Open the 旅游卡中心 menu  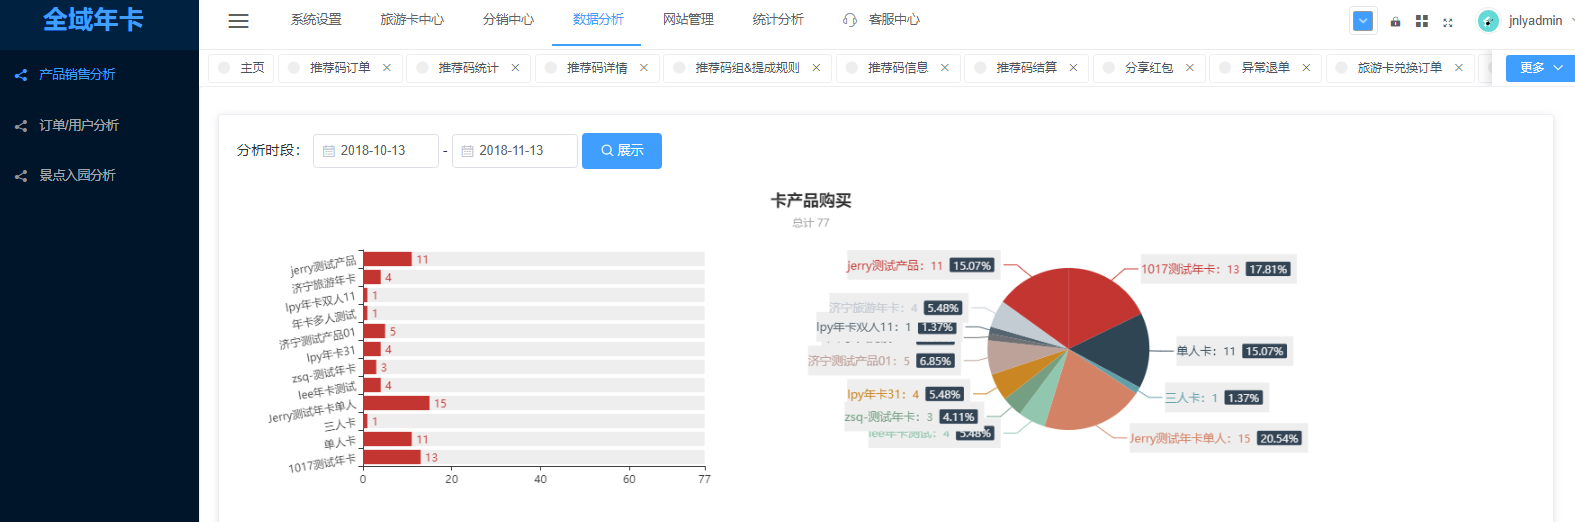click(x=412, y=20)
